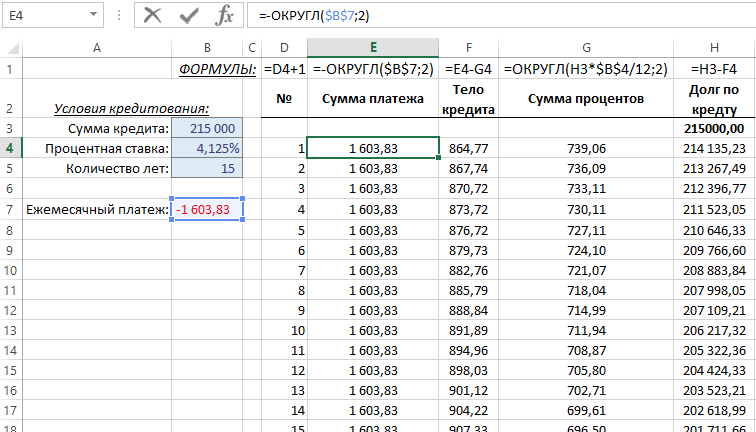This screenshot has height=432, width=756.
Task: Click the Cancel X icon in formula bar
Action: (153, 15)
